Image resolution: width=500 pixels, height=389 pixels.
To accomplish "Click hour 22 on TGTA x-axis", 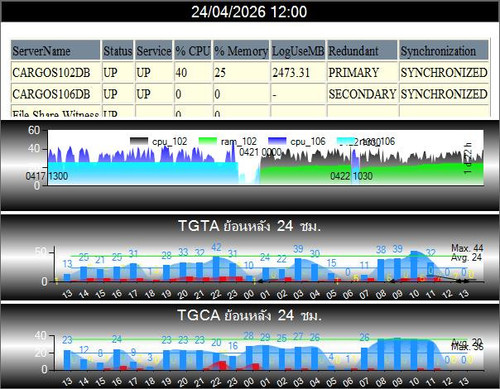I will pyautogui.click(x=216, y=294).
